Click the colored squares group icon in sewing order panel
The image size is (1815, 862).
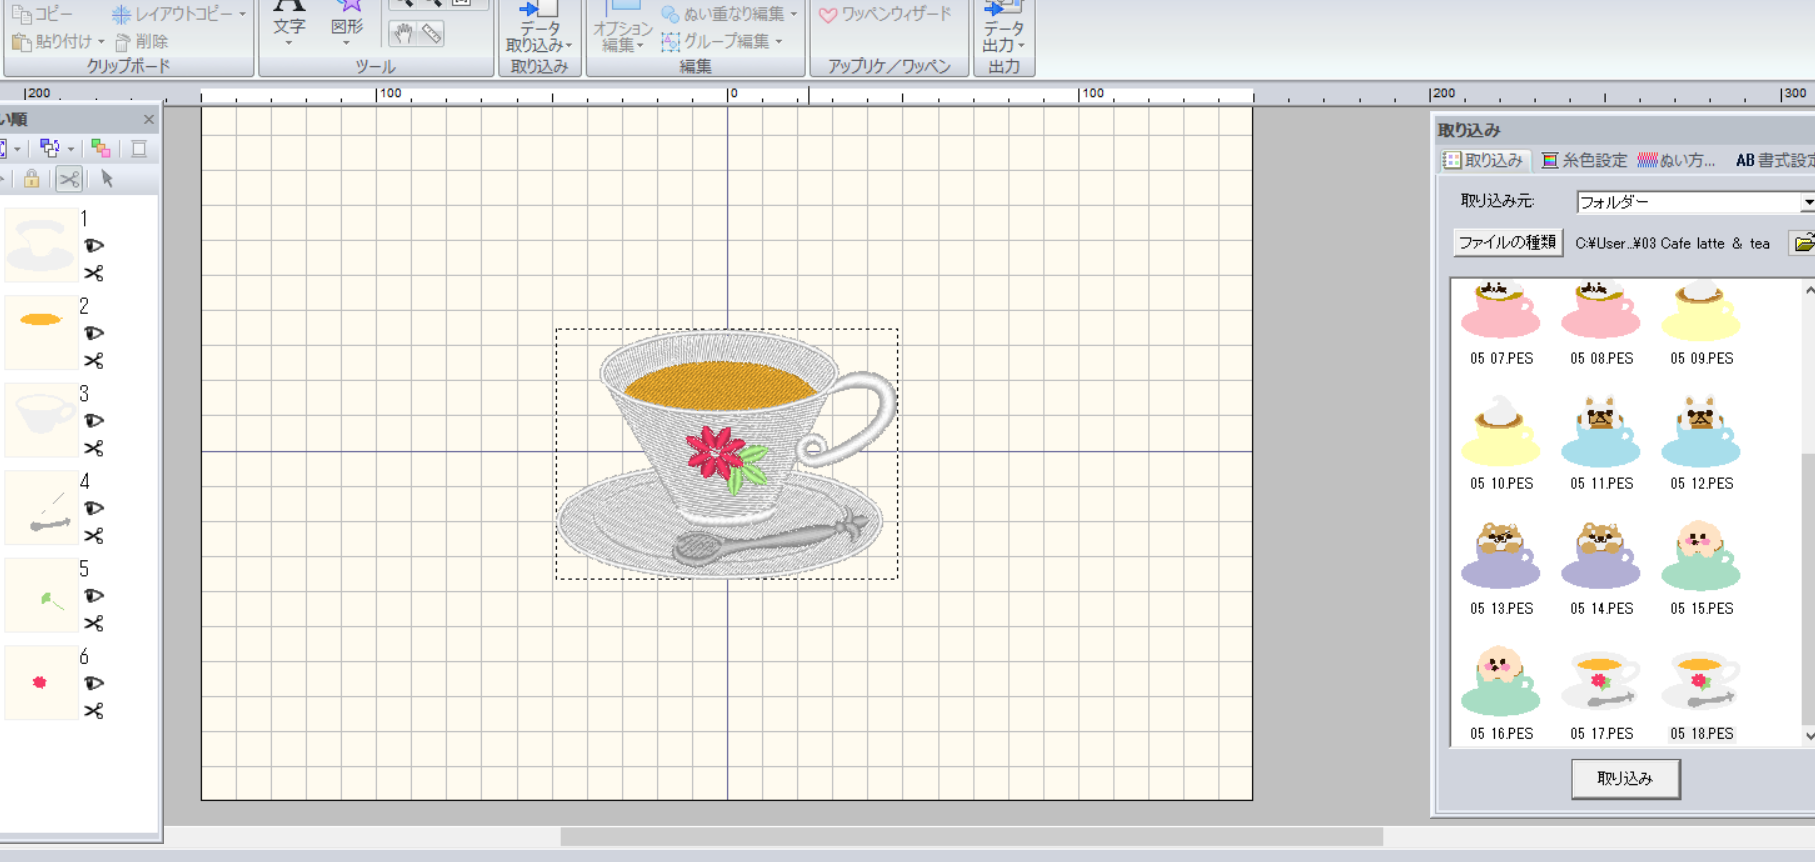[101, 149]
